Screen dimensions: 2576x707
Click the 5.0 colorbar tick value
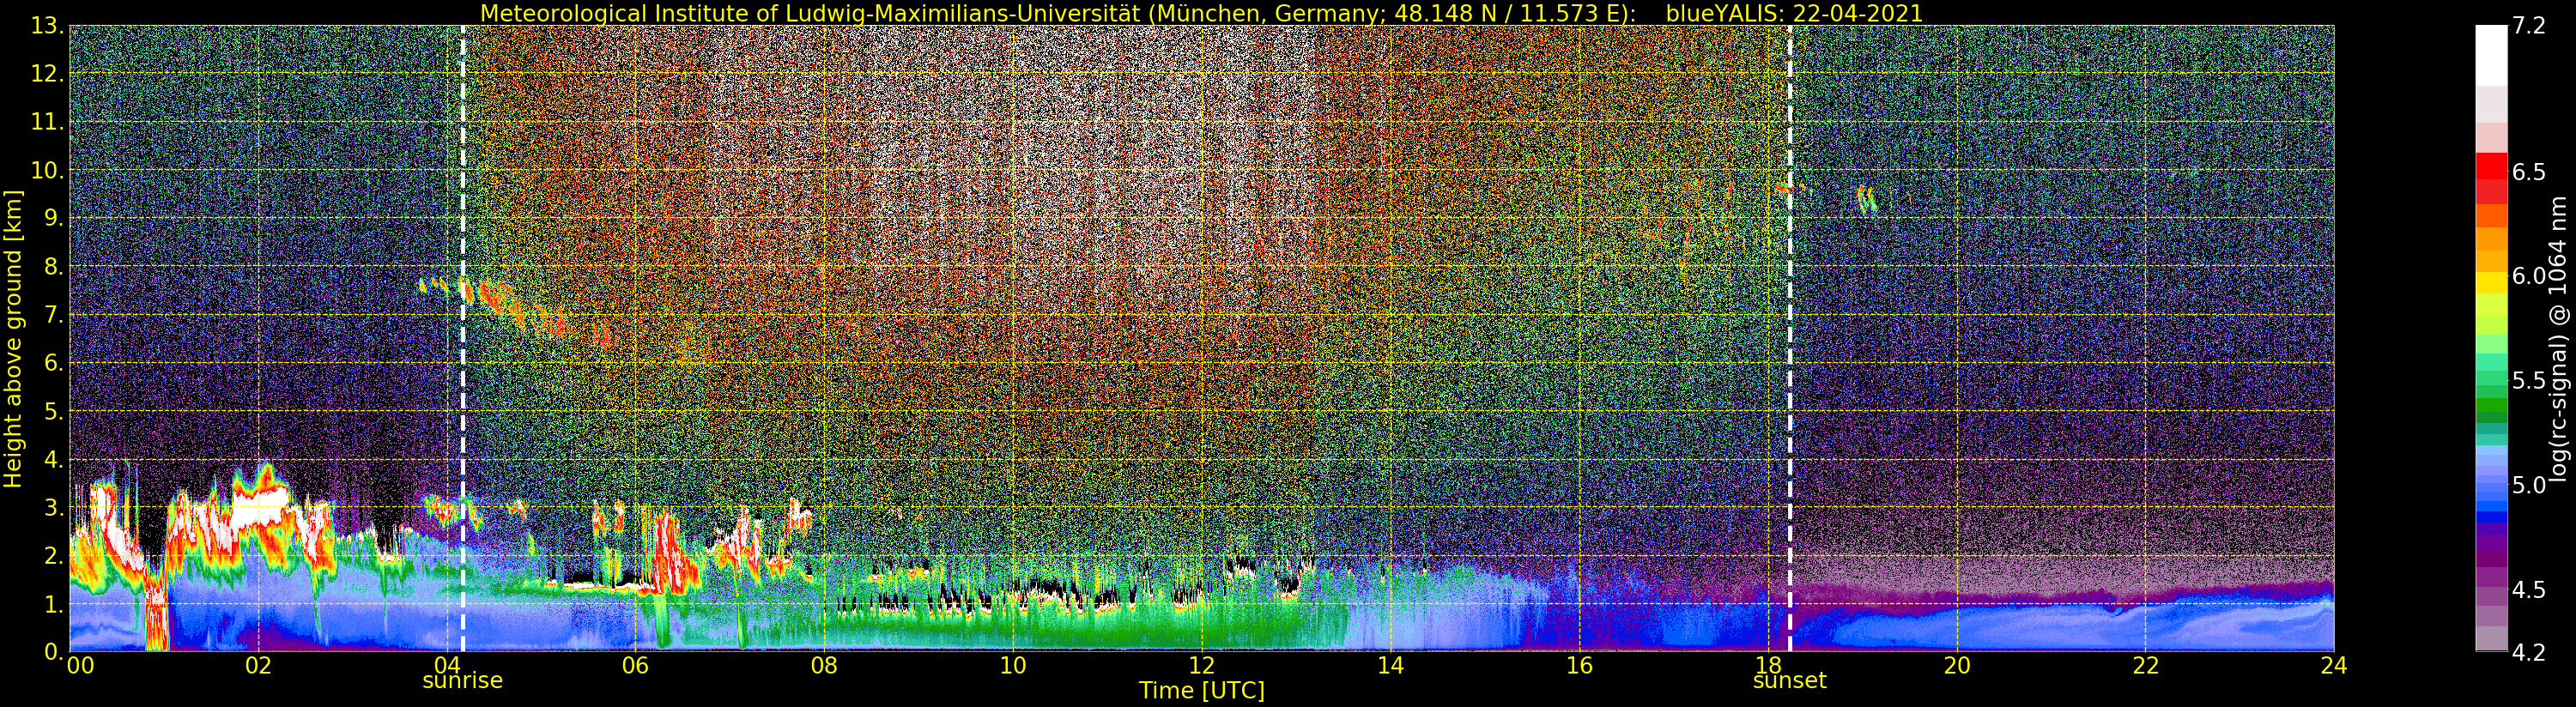tap(2529, 485)
